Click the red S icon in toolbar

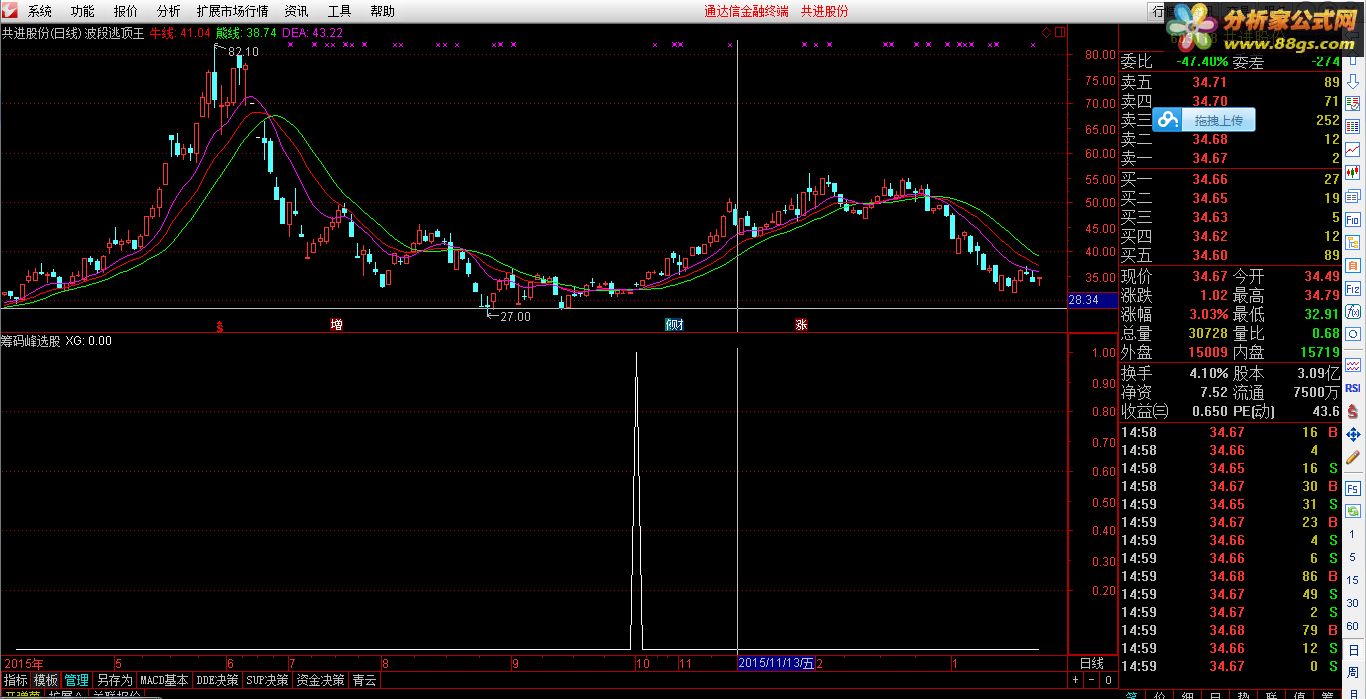[1353, 410]
